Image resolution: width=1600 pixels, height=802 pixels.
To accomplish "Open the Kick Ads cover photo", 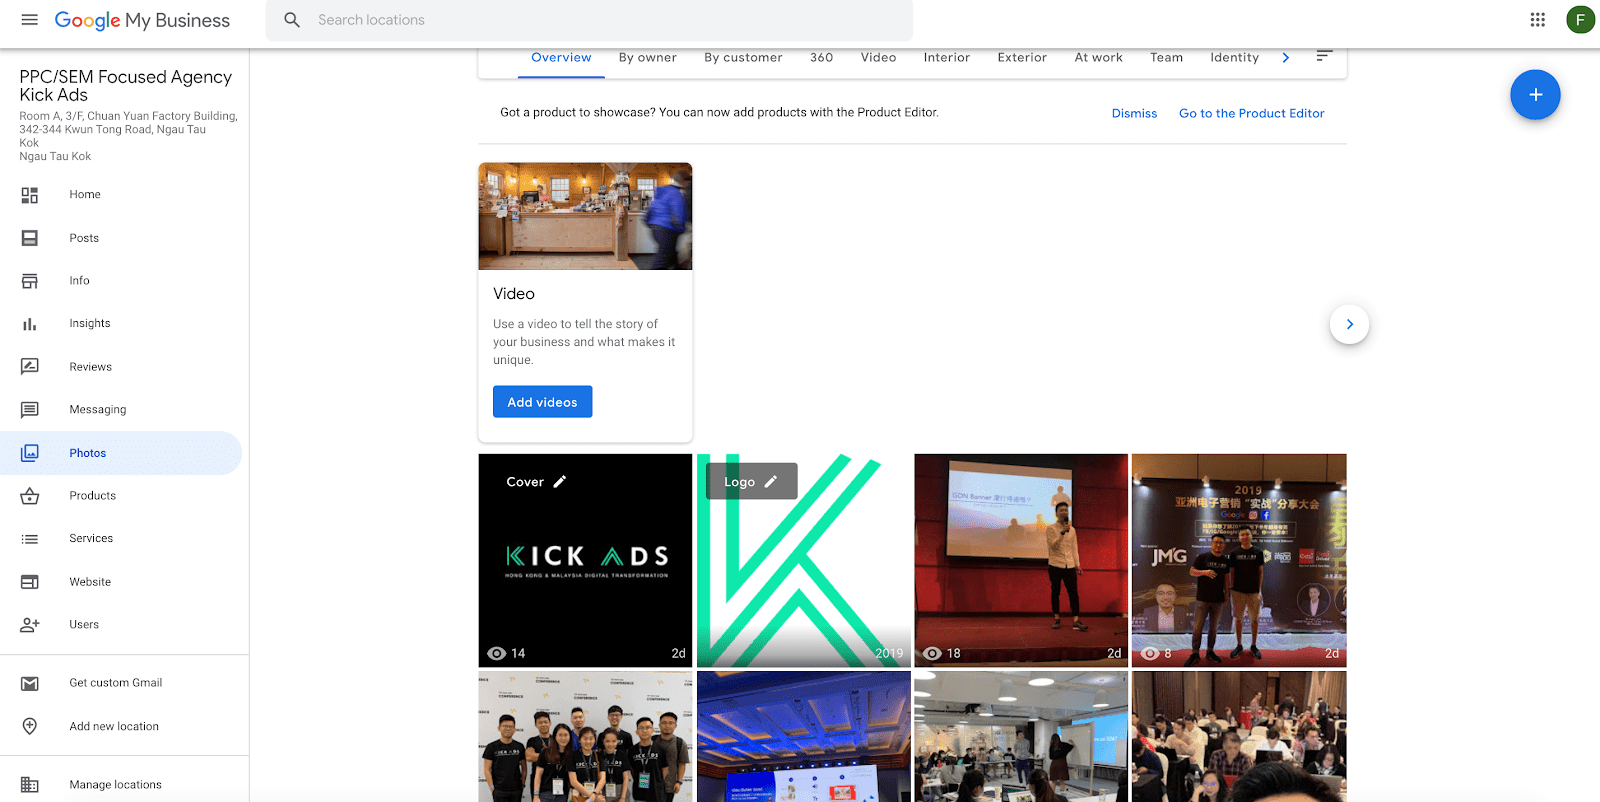I will click(585, 560).
